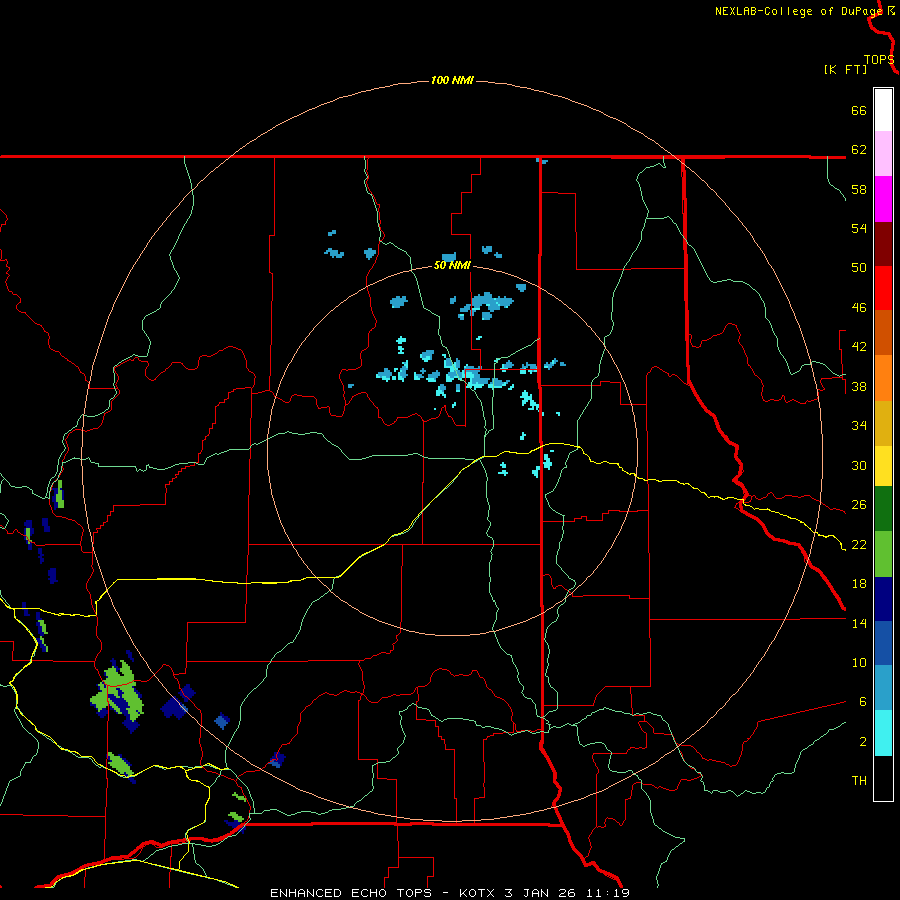The width and height of the screenshot is (900, 900).
Task: Click the legend value "2"
Action: [862, 742]
